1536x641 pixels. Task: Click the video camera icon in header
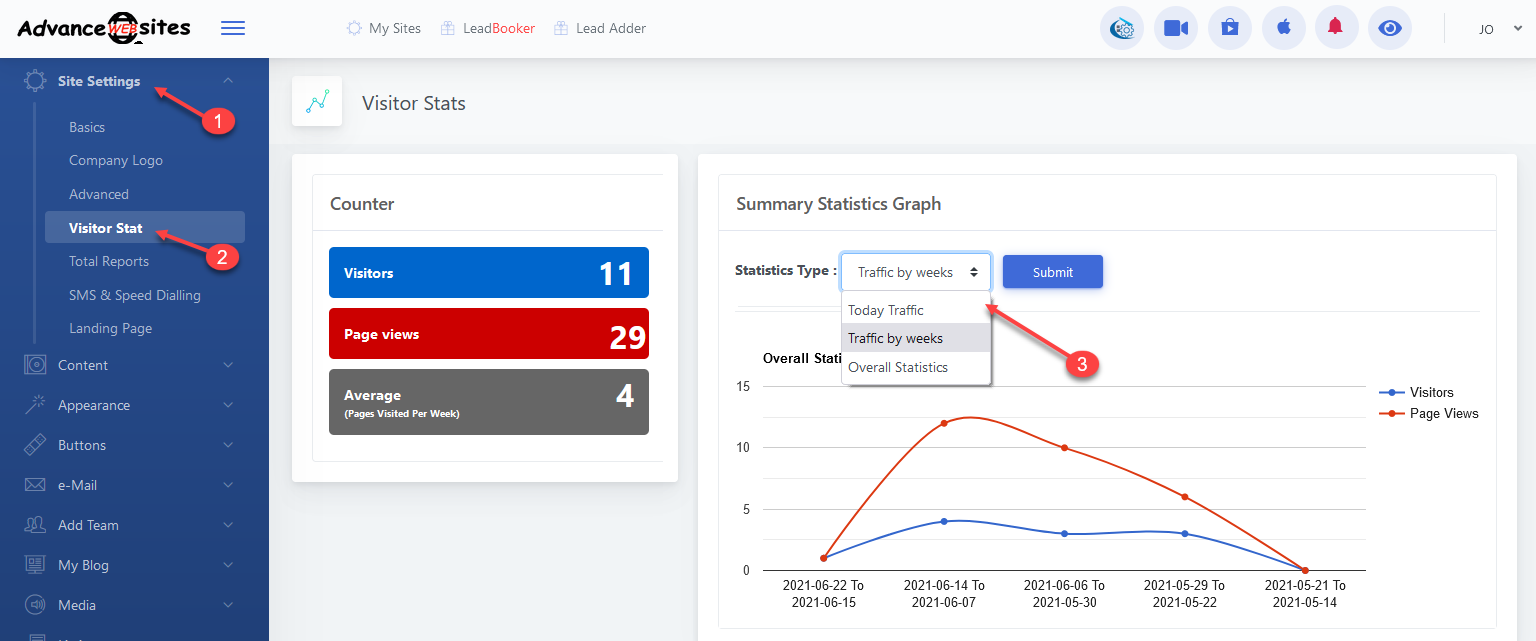[x=1175, y=28]
